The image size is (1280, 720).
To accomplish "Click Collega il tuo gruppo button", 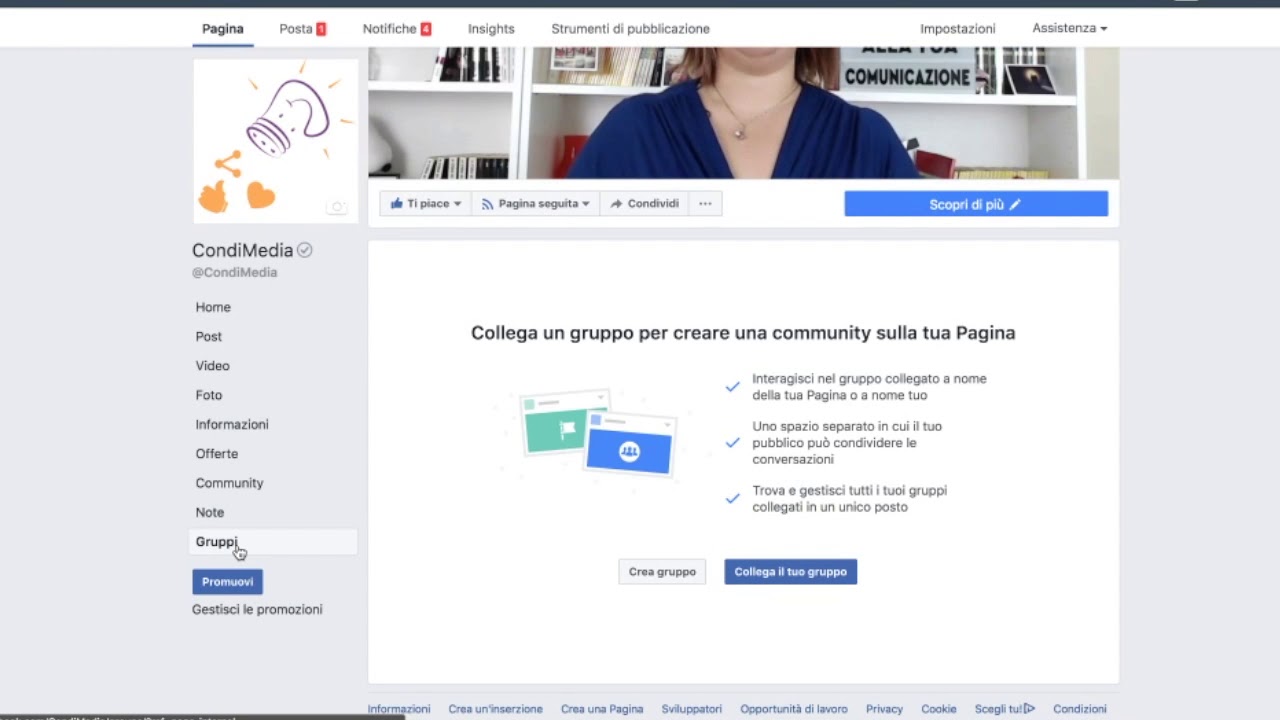I will (790, 572).
